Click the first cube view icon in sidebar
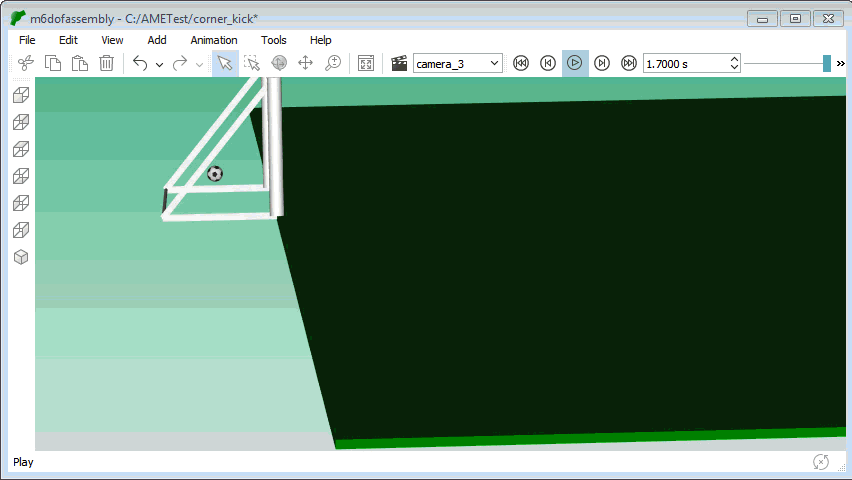This screenshot has width=852, height=480. [21, 95]
